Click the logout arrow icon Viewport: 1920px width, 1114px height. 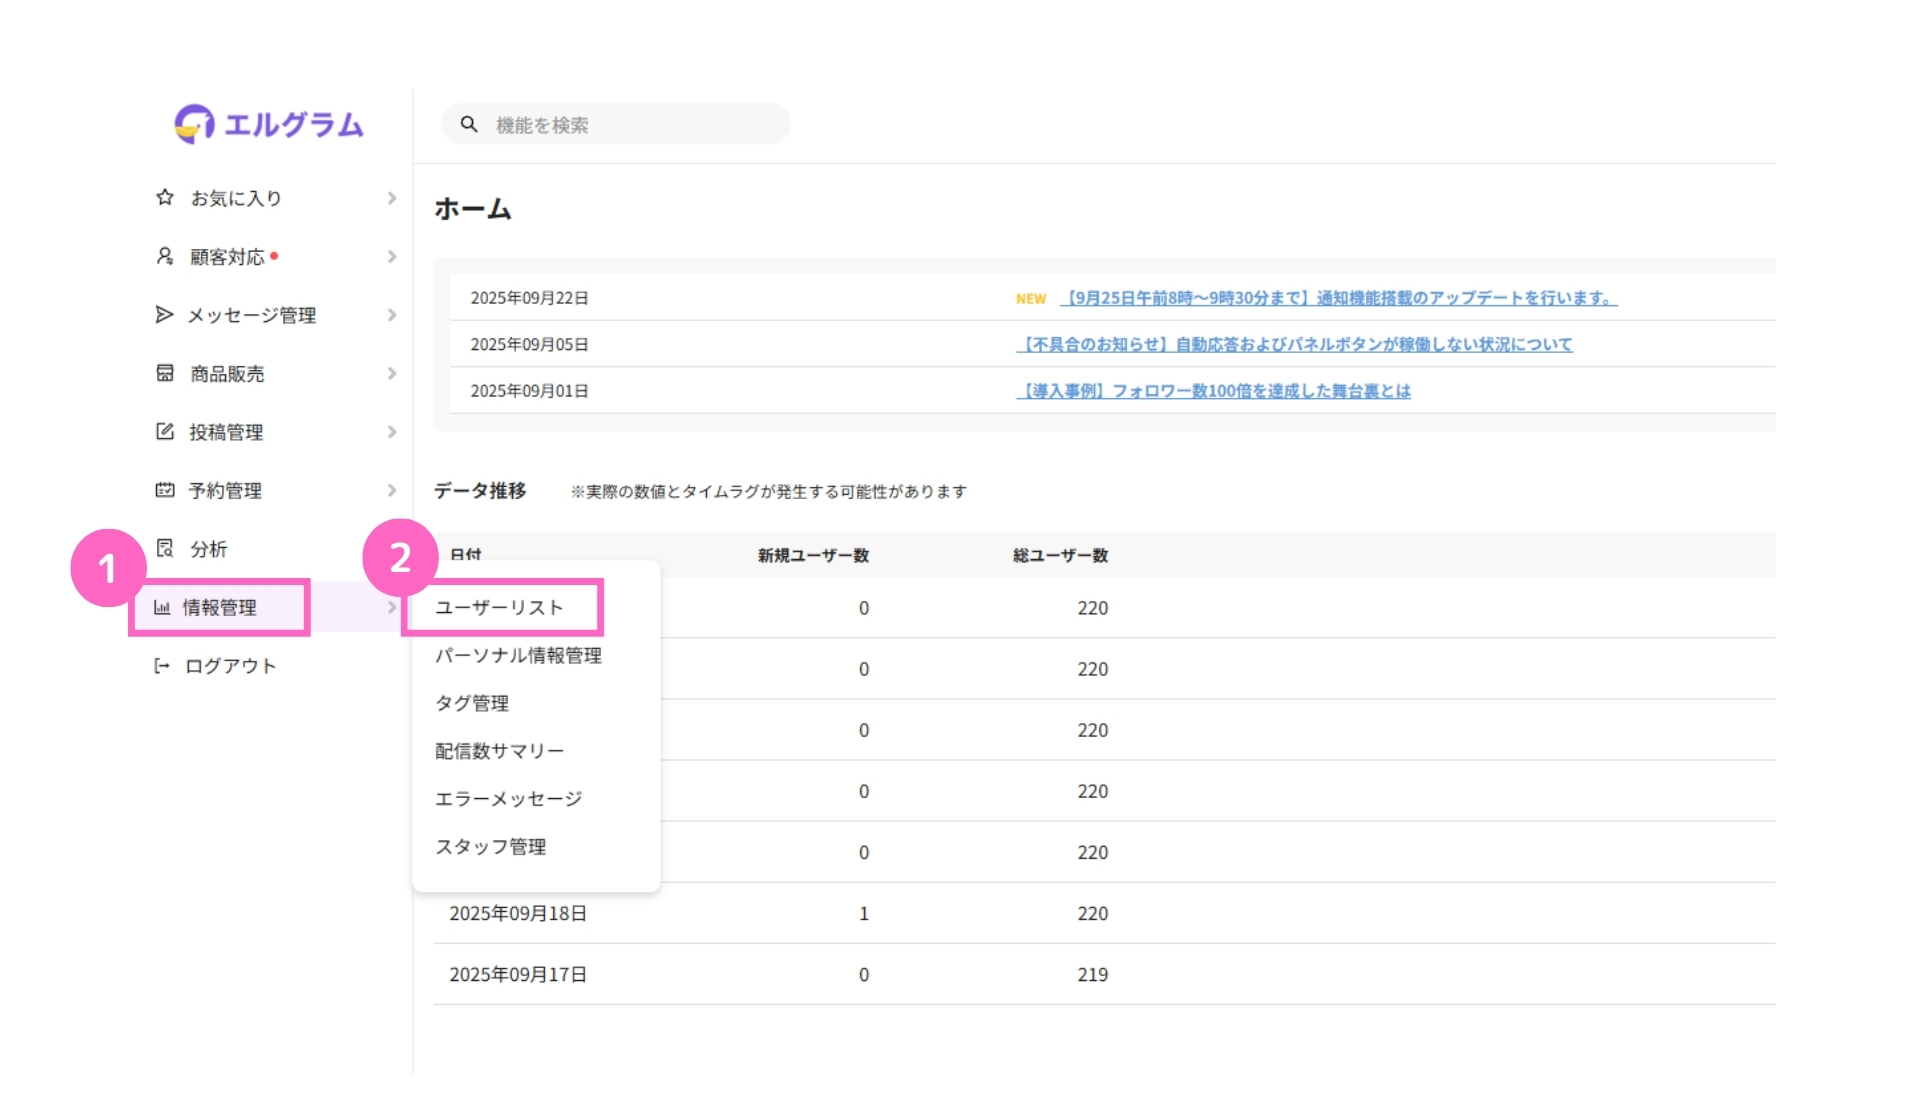[x=161, y=666]
